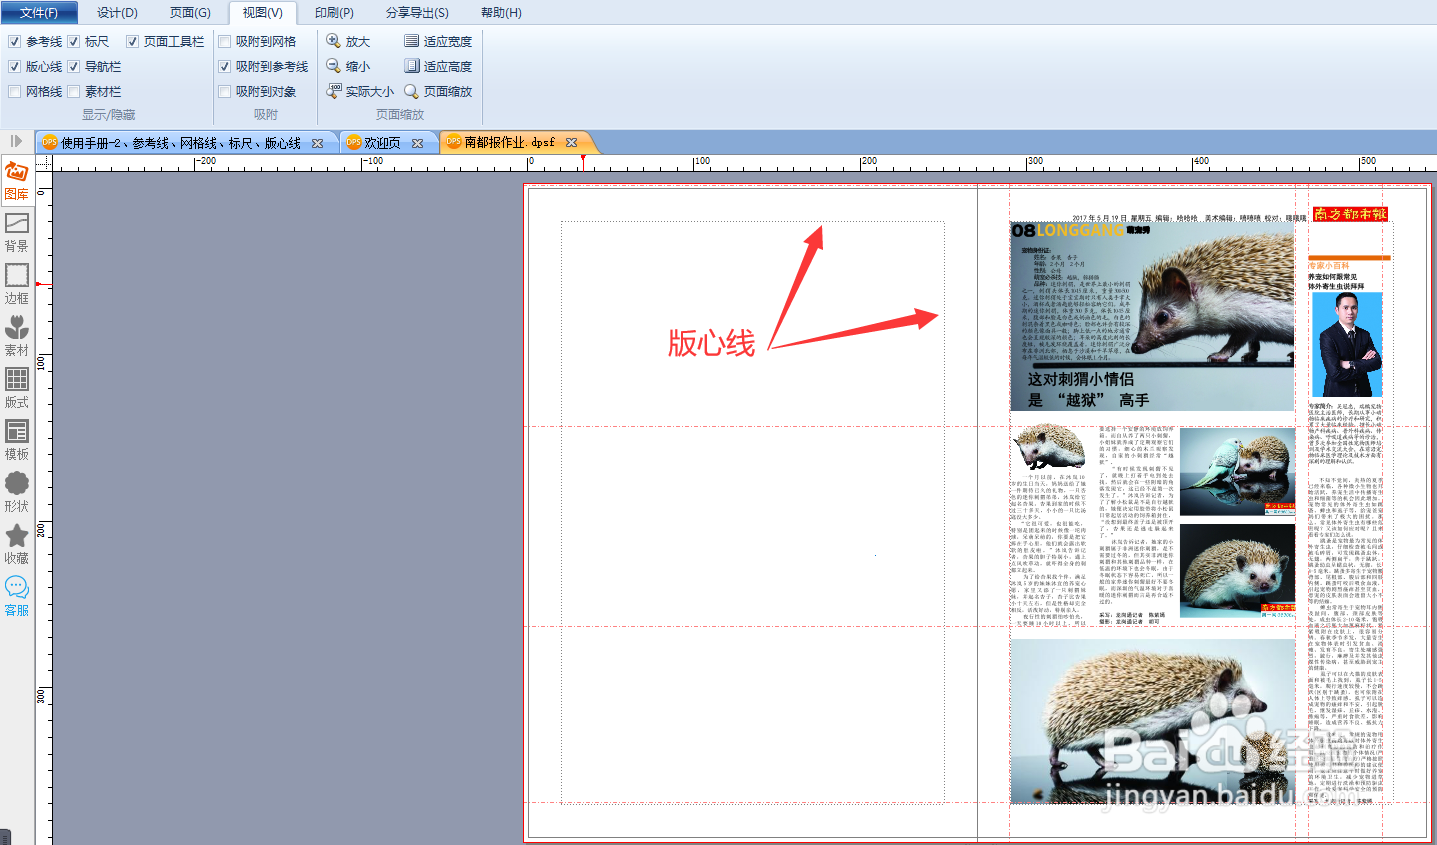Switch to the 印刷(P) ribbon tab
The height and width of the screenshot is (845, 1437).
coord(334,13)
